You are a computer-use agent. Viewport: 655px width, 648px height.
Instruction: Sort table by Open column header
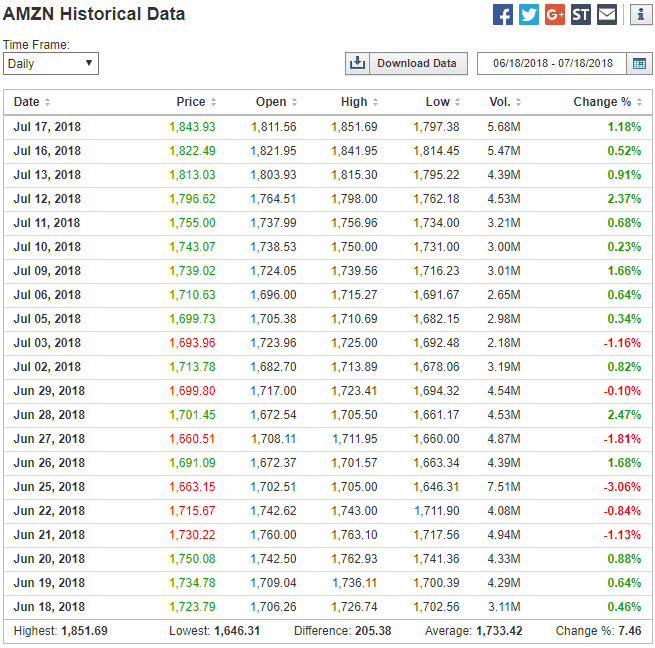click(x=270, y=102)
